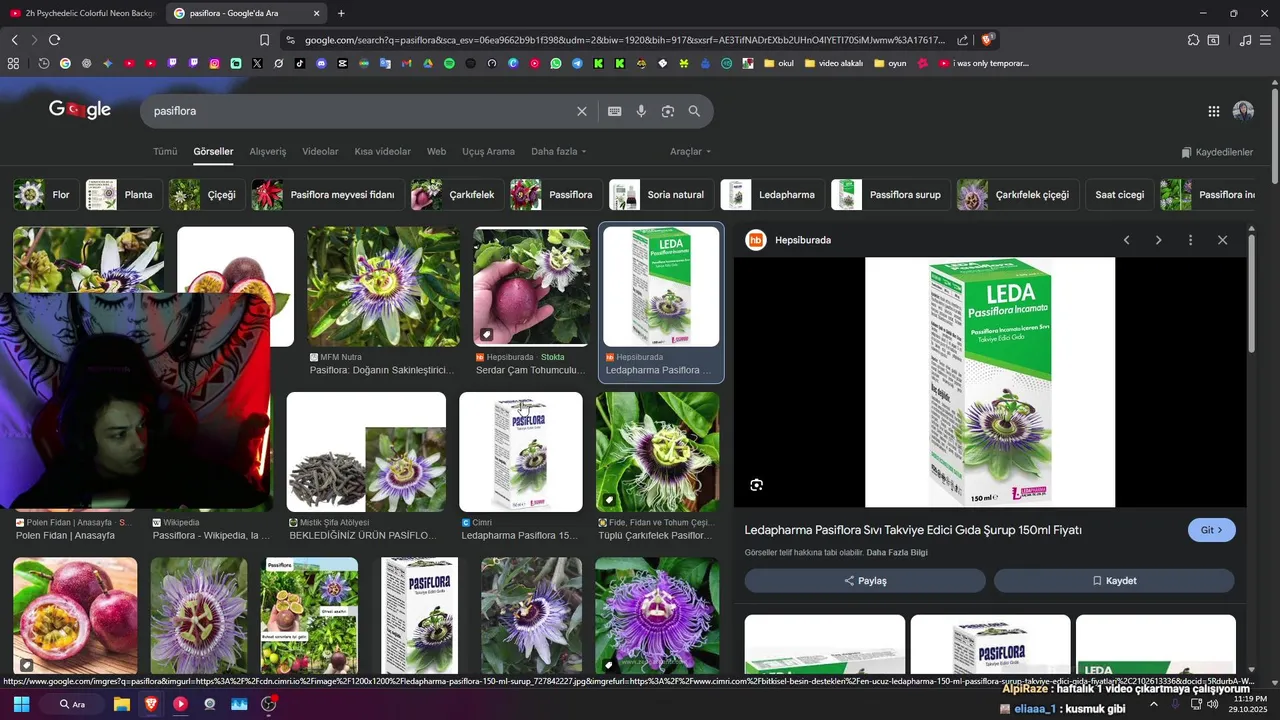Click the "Git" button in the preview panel
The height and width of the screenshot is (720, 1280).
point(1211,530)
